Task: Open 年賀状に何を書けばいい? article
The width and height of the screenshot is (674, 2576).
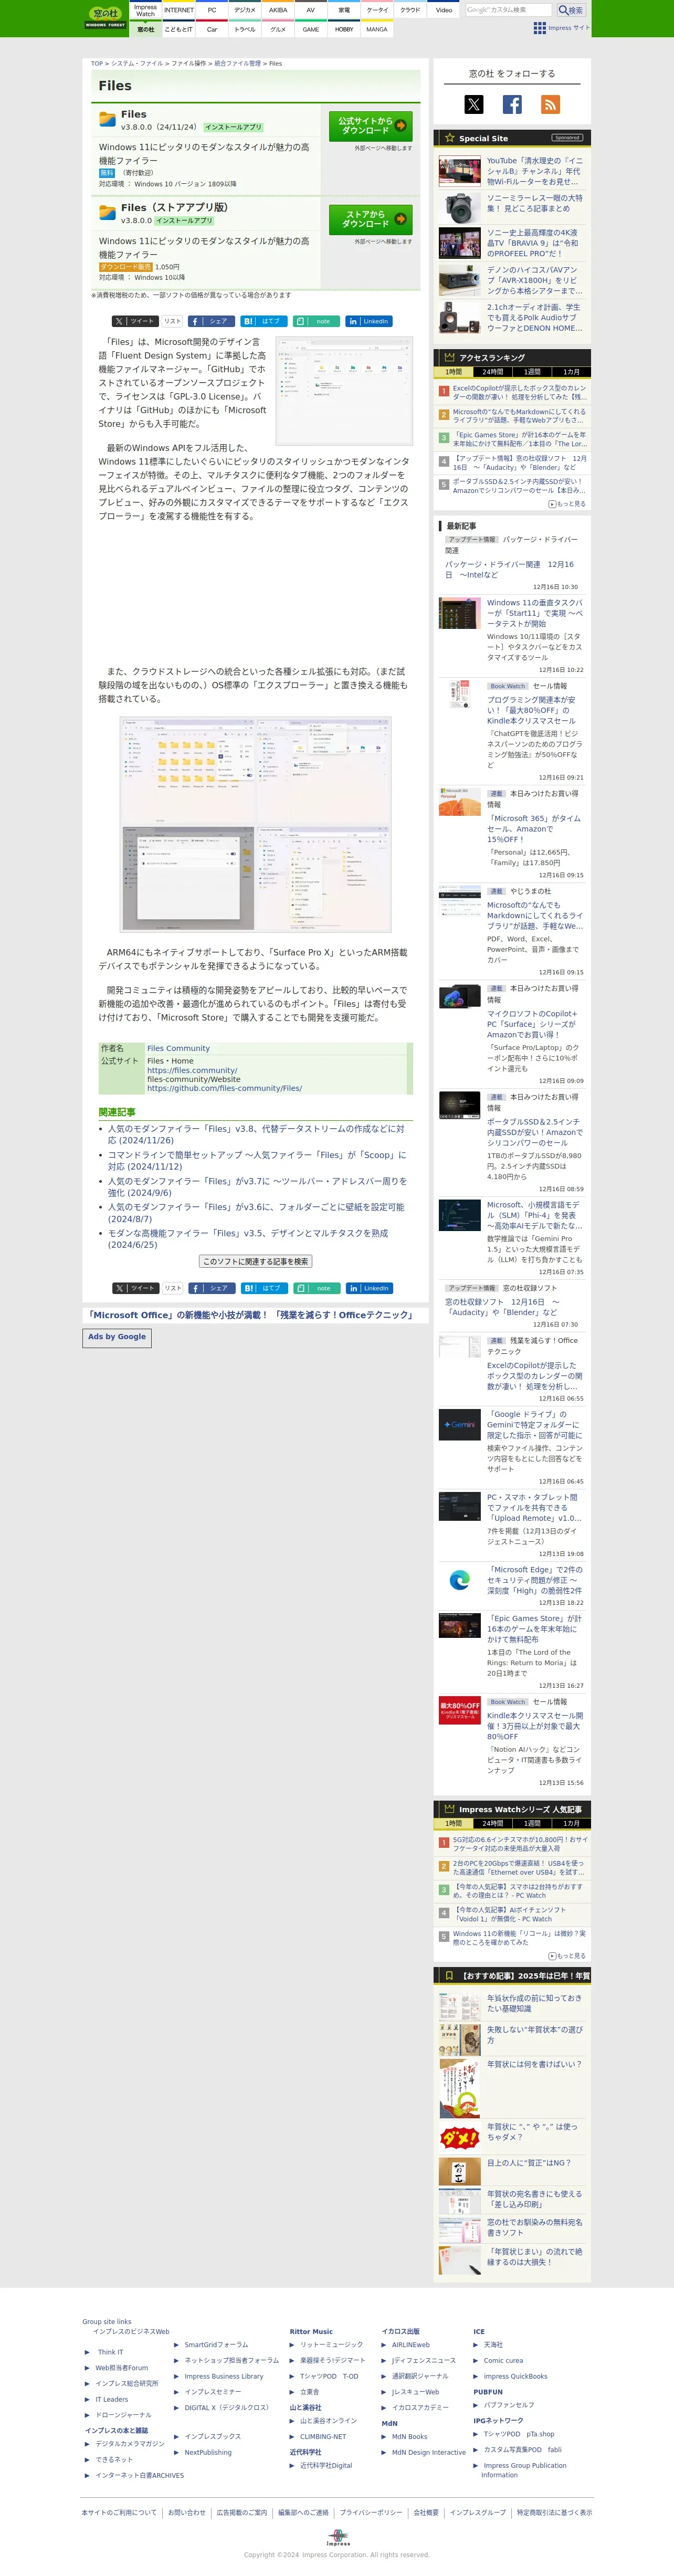Action: tap(534, 2063)
